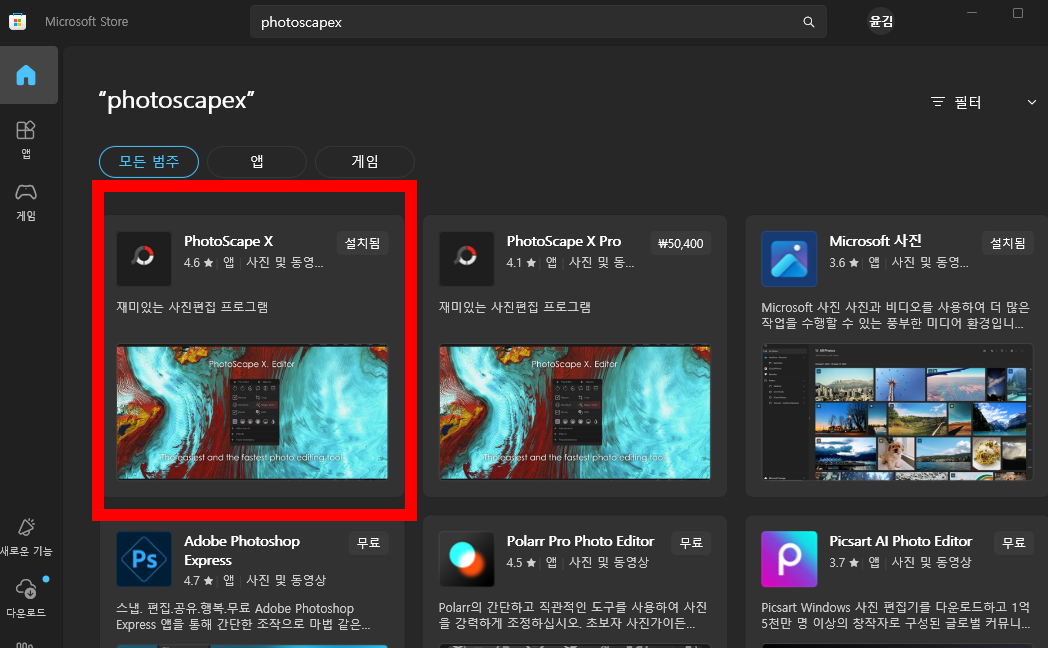Click the chevron next to 필터
This screenshot has height=648, width=1048.
tap(1031, 101)
